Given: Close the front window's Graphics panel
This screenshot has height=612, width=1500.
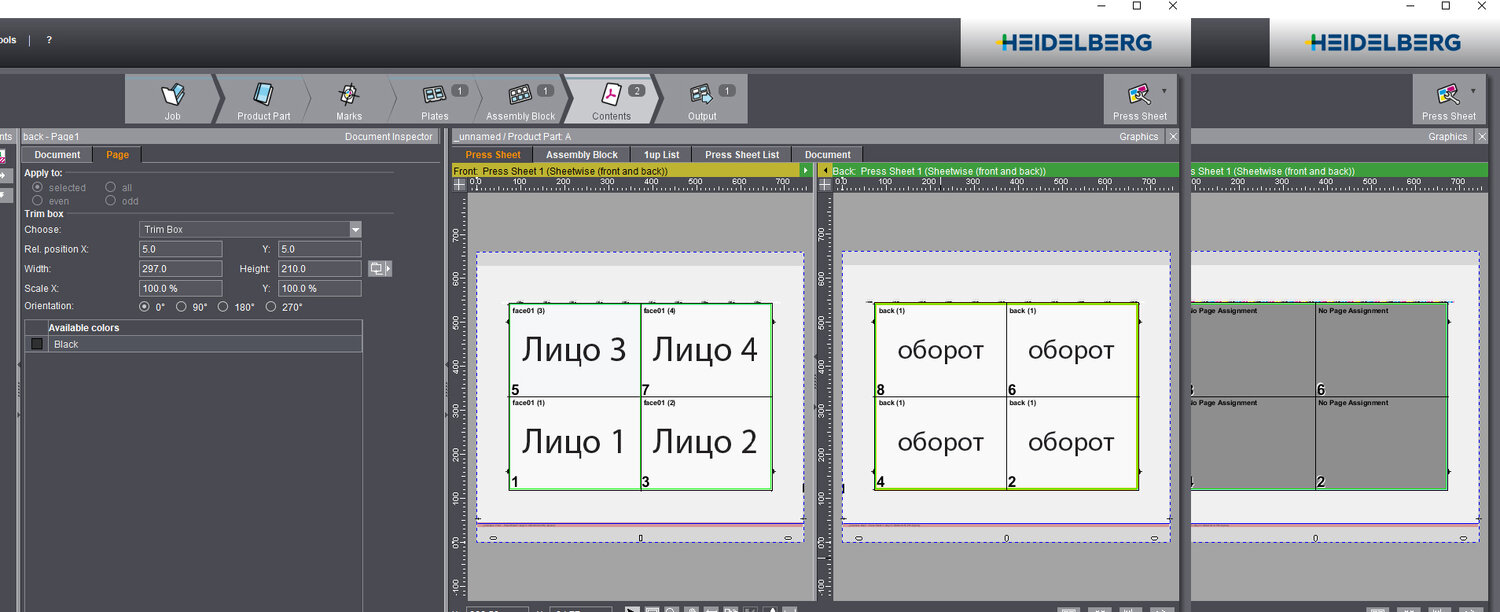Looking at the screenshot, I should [1173, 136].
